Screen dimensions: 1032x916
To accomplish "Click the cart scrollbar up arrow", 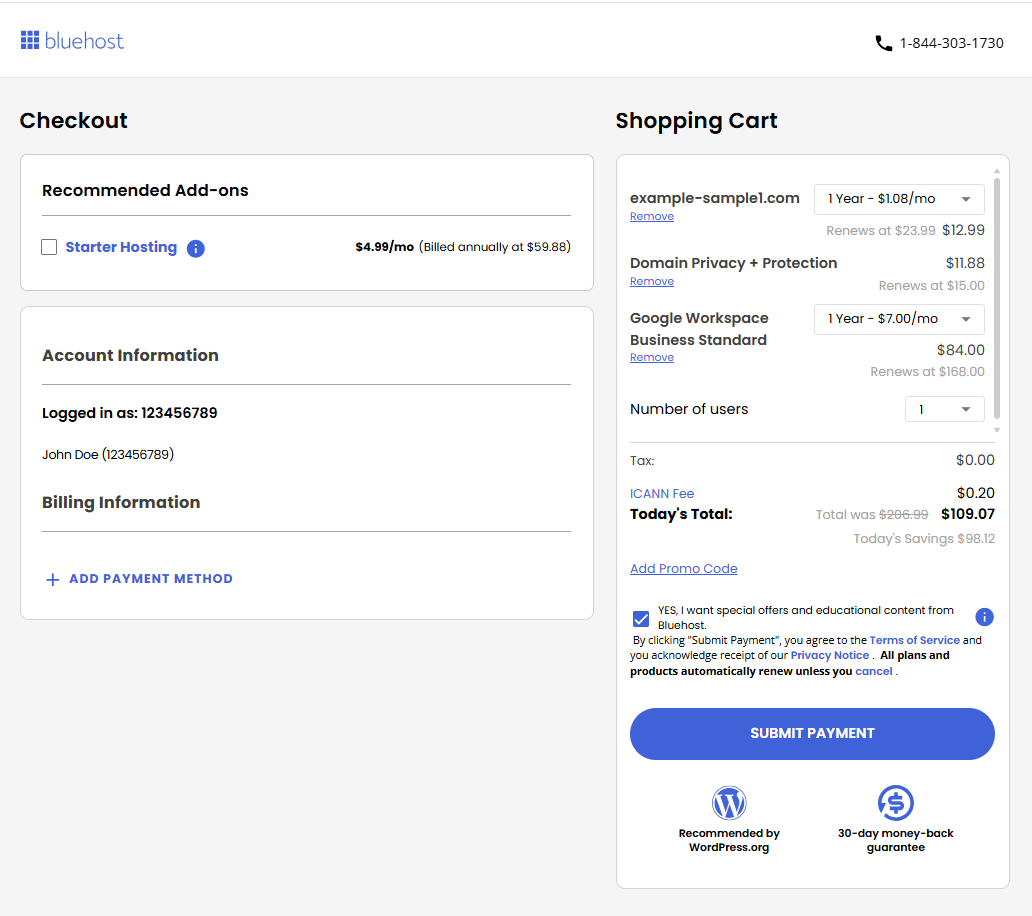I will click(996, 171).
